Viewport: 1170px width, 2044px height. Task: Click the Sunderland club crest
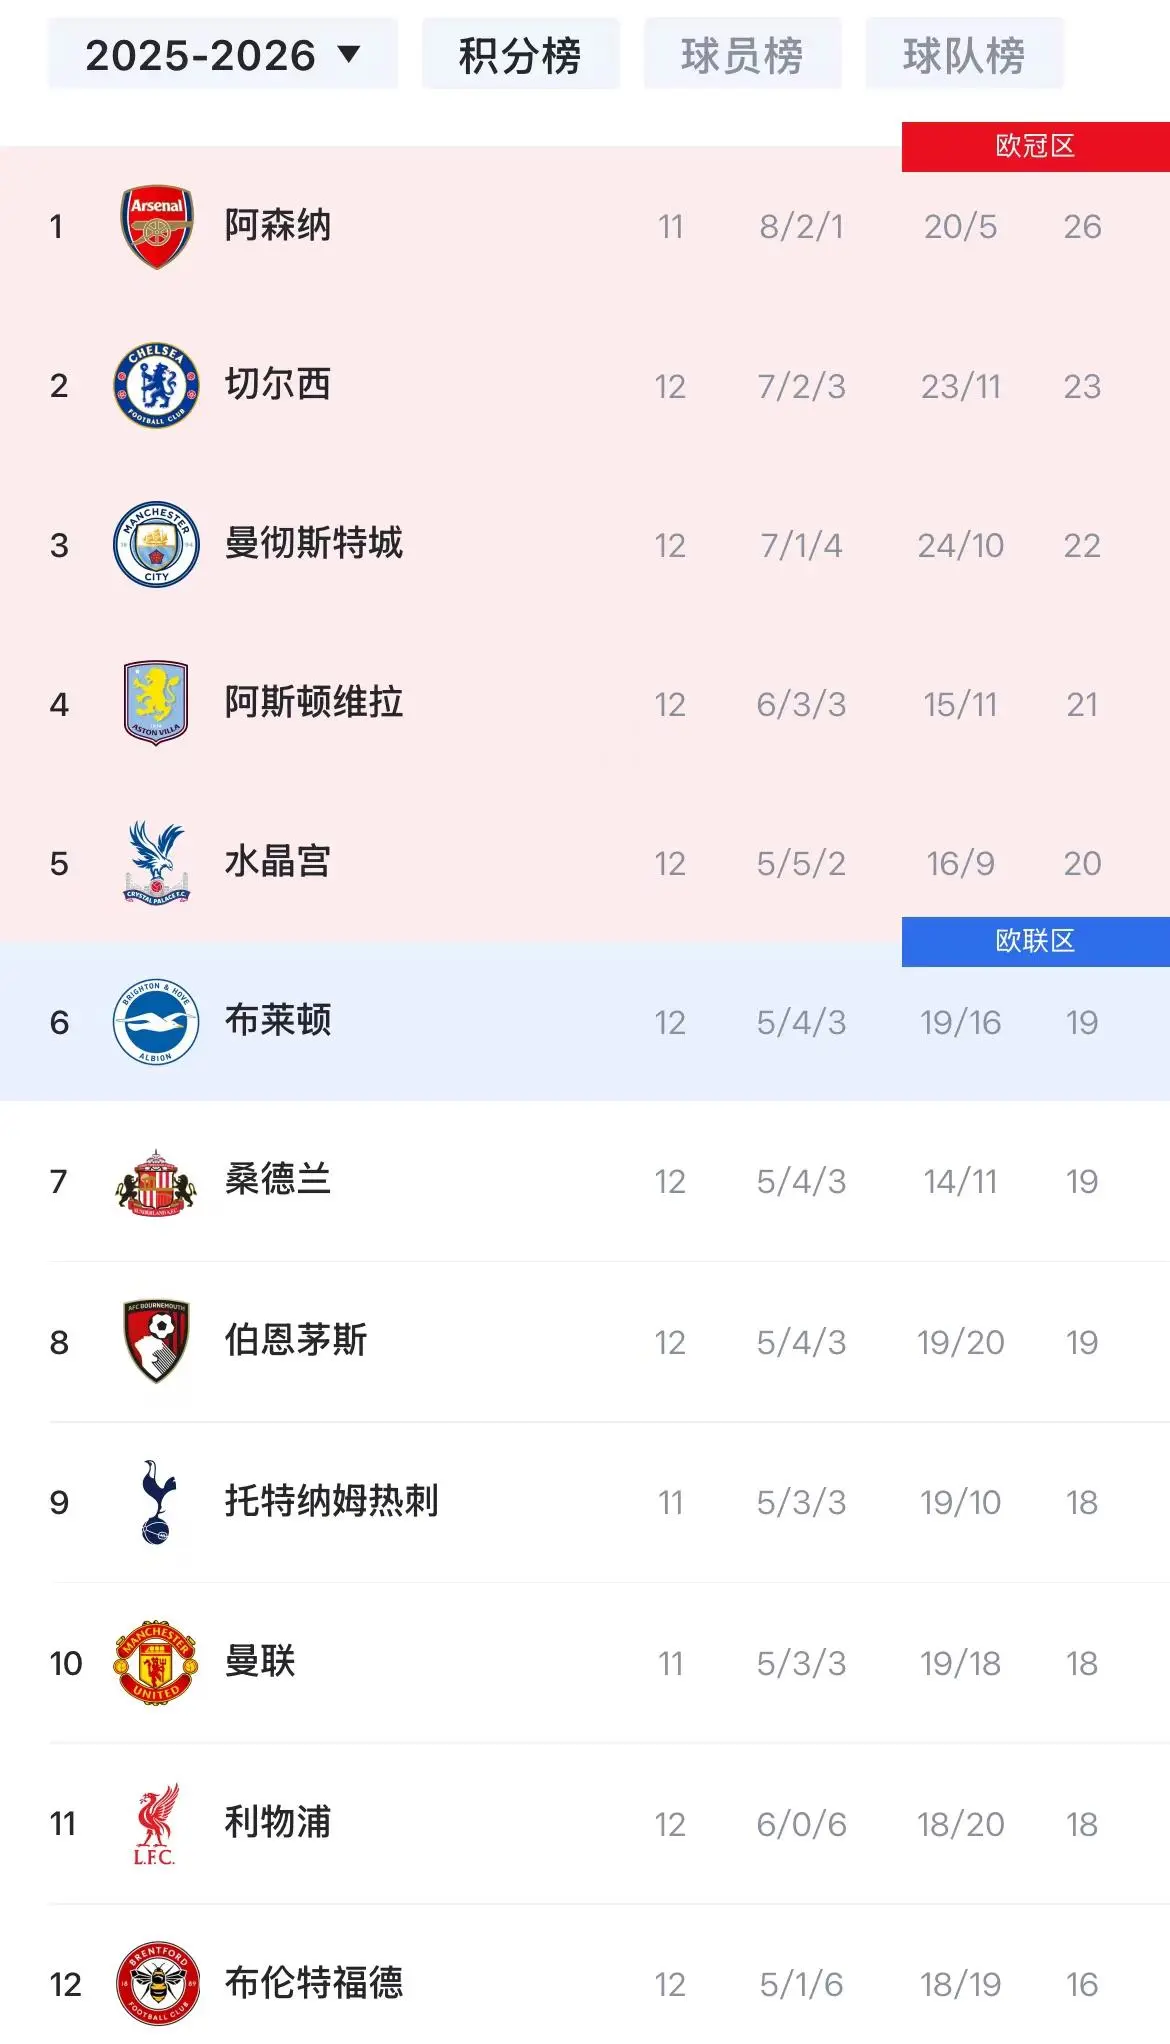(156, 1183)
